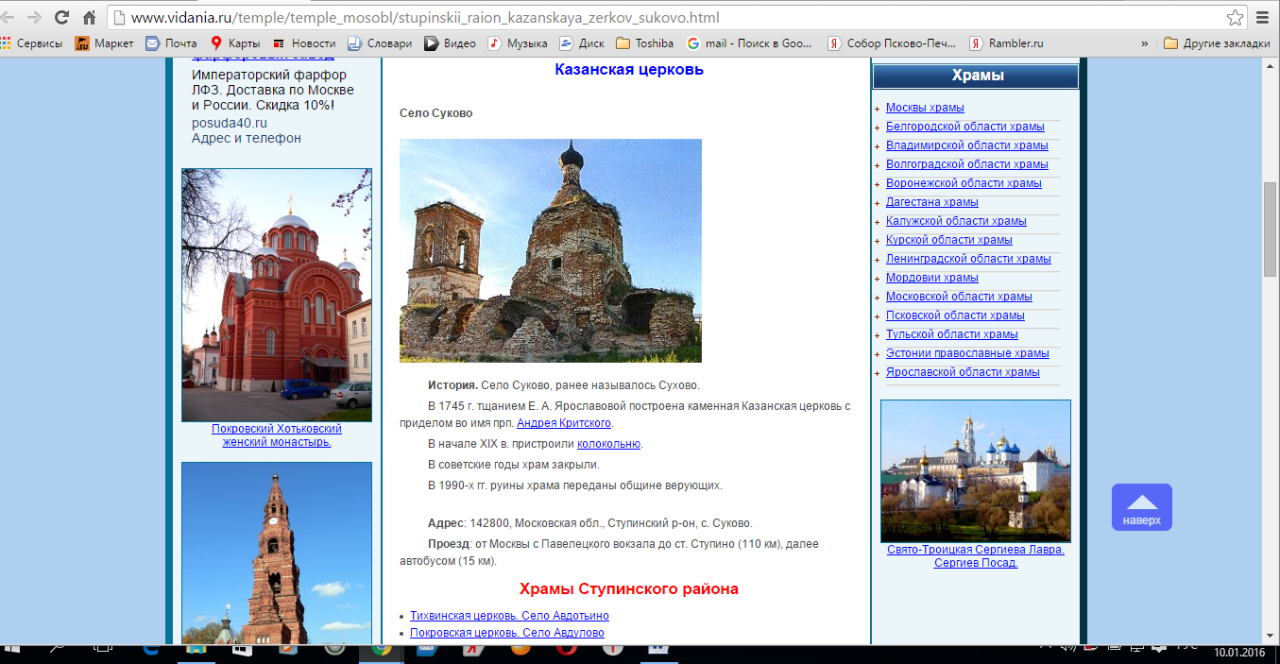Screen dimensions: 1280x664
Task: Grab the page's vertical scrollbar thumb
Action: (x=1270, y=230)
